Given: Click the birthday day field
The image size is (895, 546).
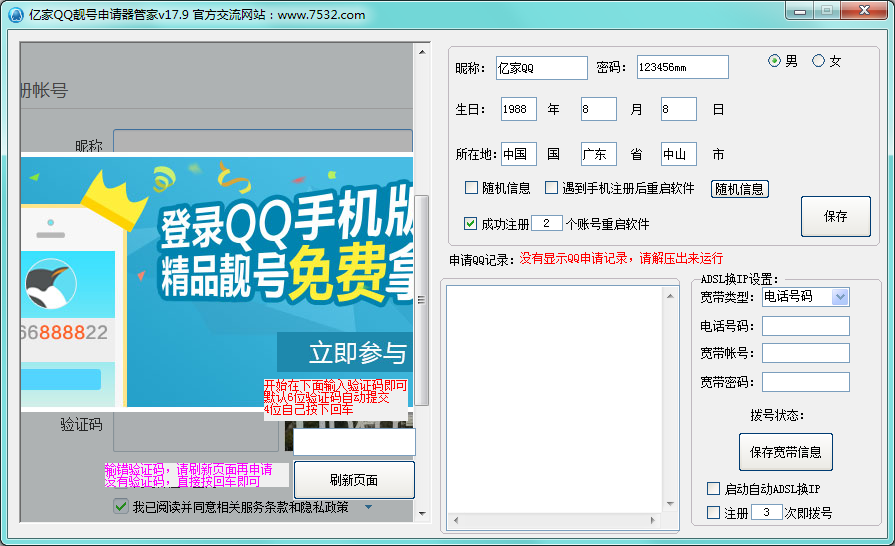Looking at the screenshot, I should click(679, 109).
